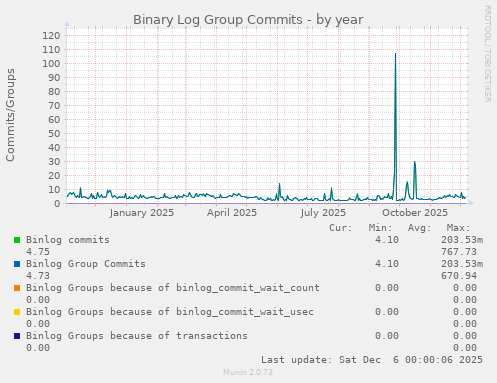Click 'Binlog Groups because of transactions' label
Screen dimensions: 497x383
tap(137, 336)
